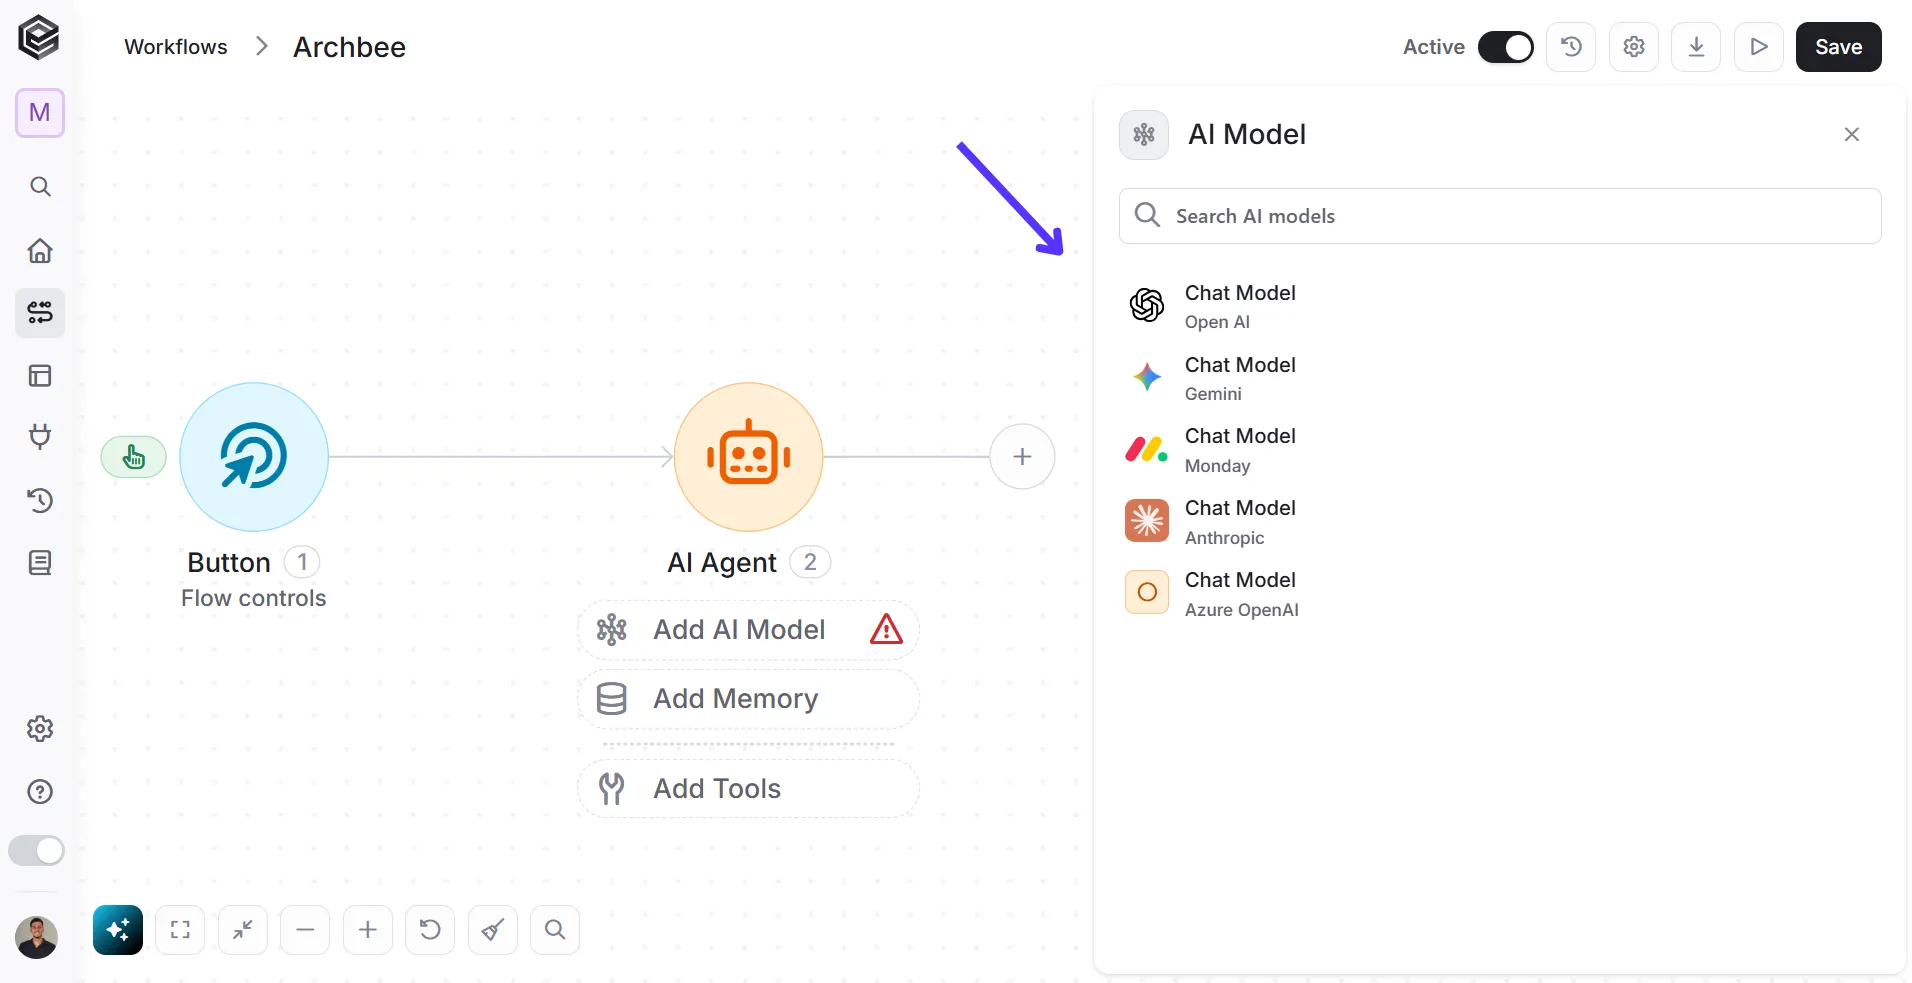This screenshot has height=983, width=1912.
Task: Click Add Memory
Action: [748, 699]
